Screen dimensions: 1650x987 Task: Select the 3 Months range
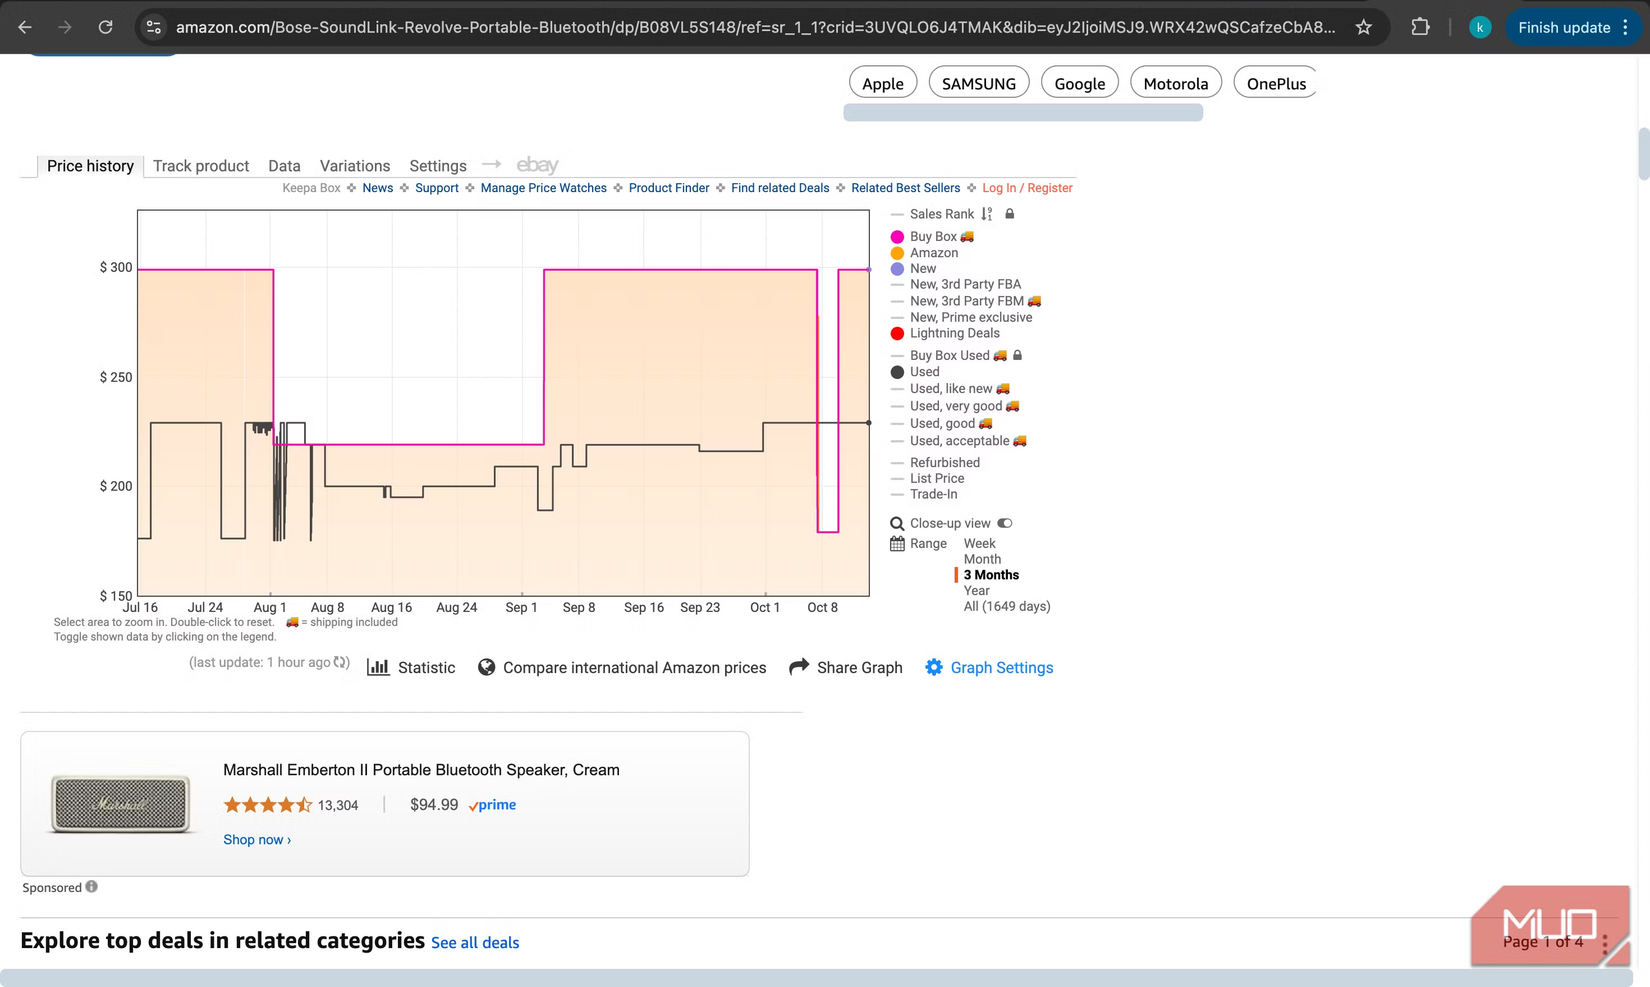[991, 575]
